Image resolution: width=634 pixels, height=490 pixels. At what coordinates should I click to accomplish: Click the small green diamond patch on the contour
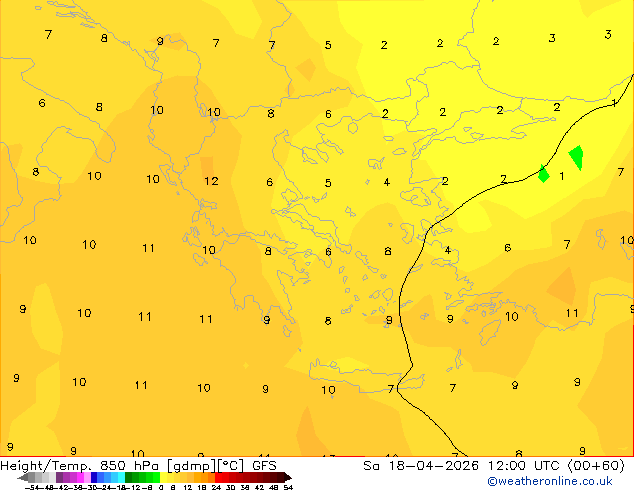click(x=543, y=174)
